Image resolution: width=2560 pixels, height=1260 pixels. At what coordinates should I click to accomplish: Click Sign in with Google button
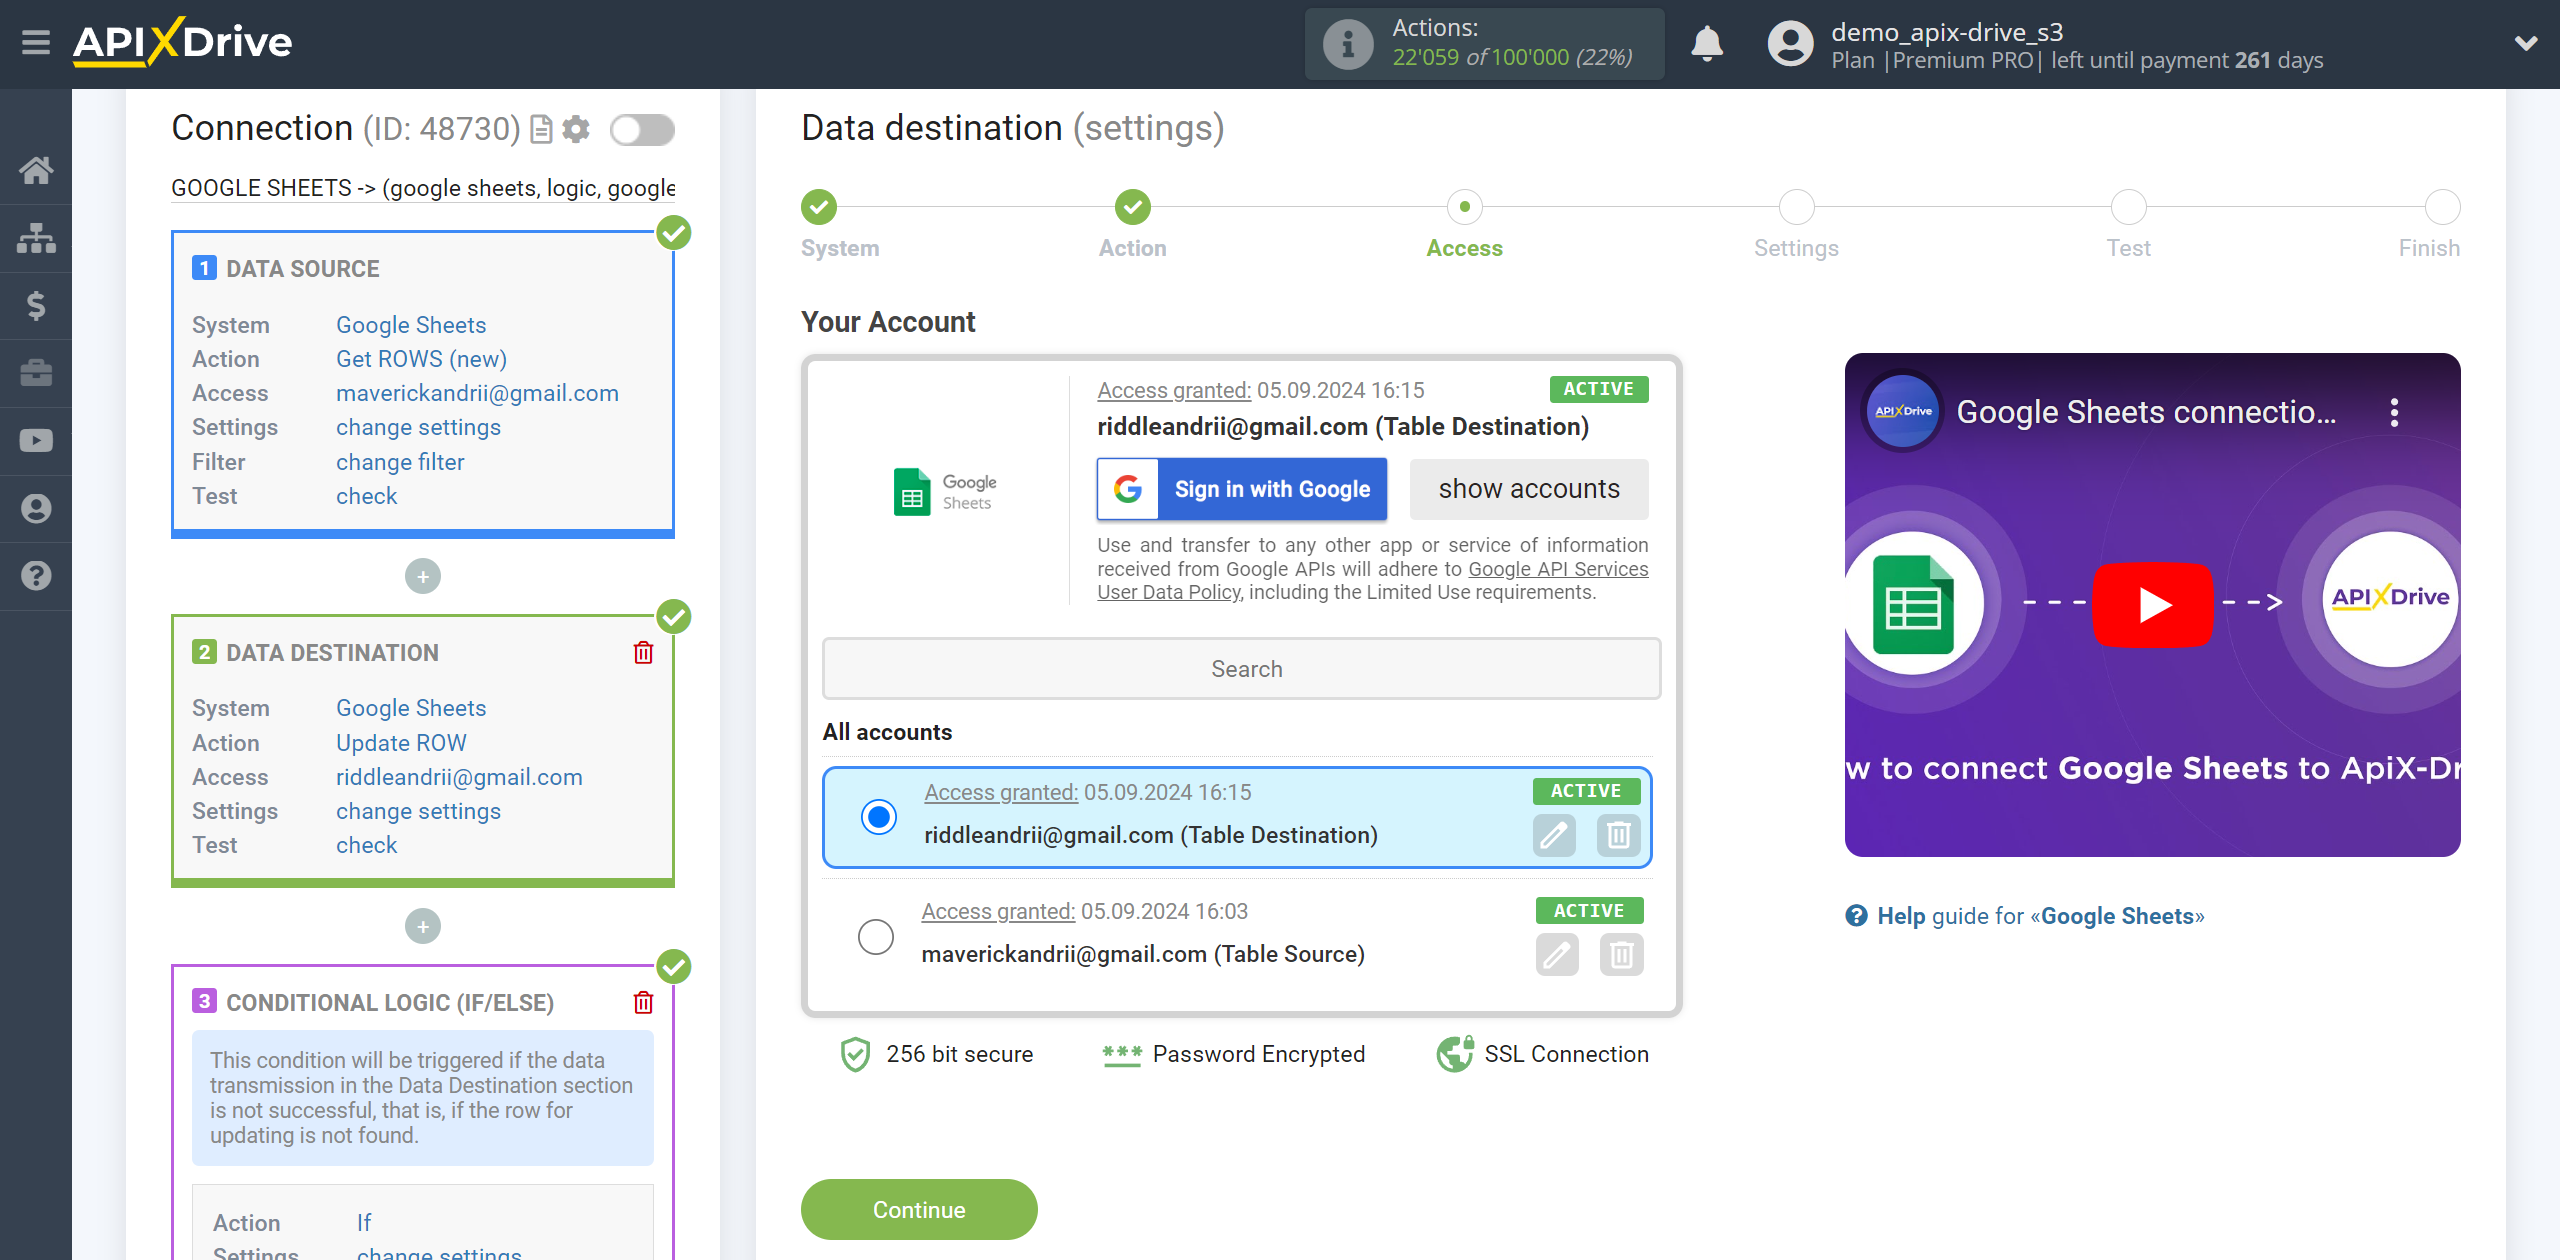click(1242, 488)
